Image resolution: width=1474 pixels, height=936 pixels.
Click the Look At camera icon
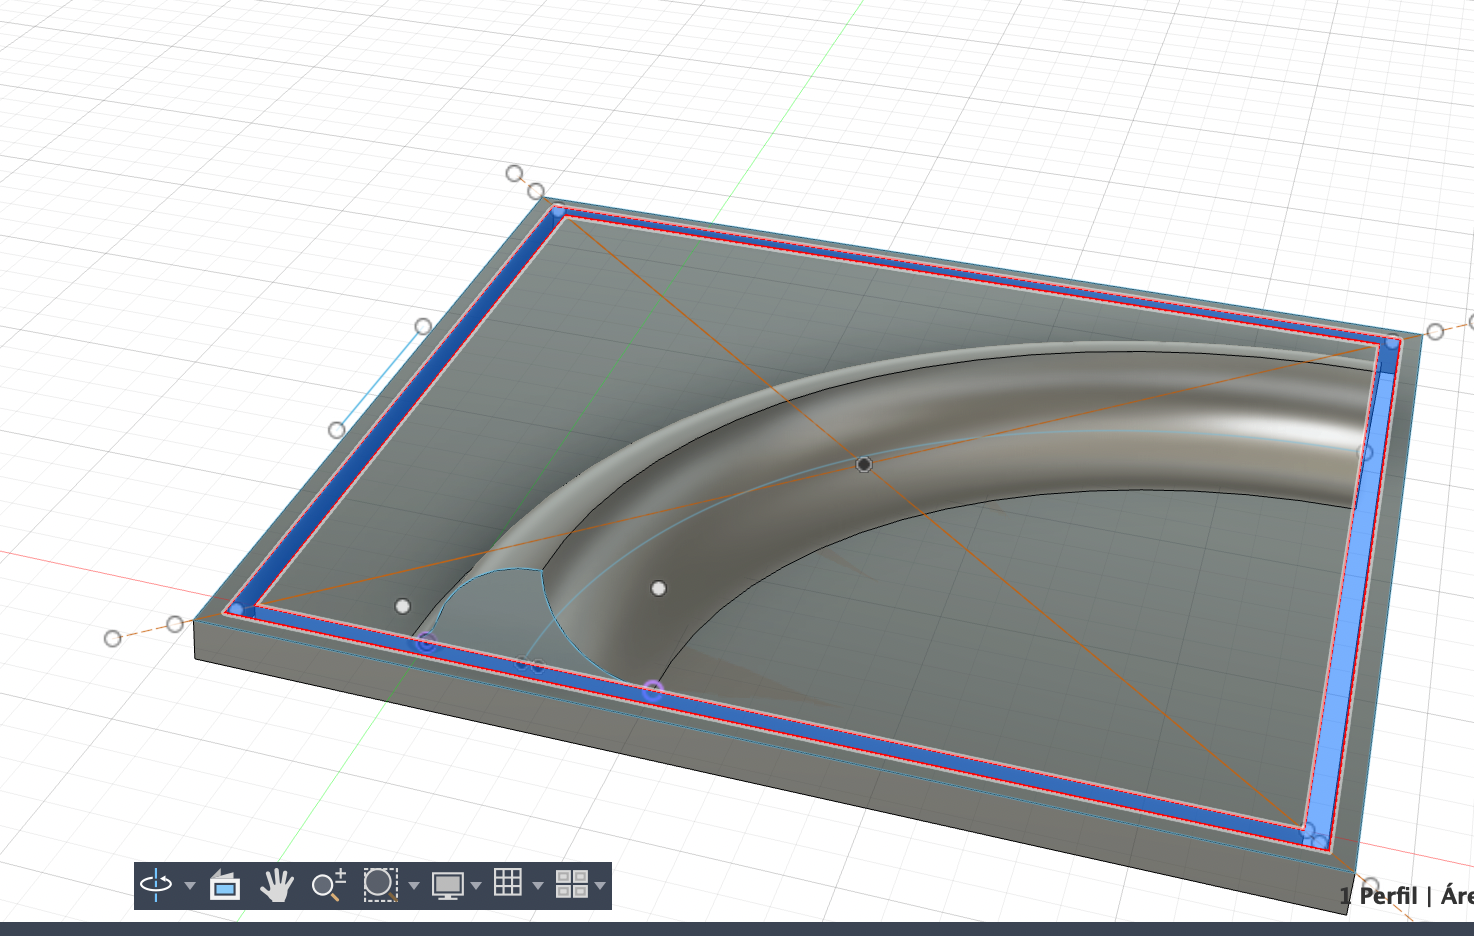(225, 885)
